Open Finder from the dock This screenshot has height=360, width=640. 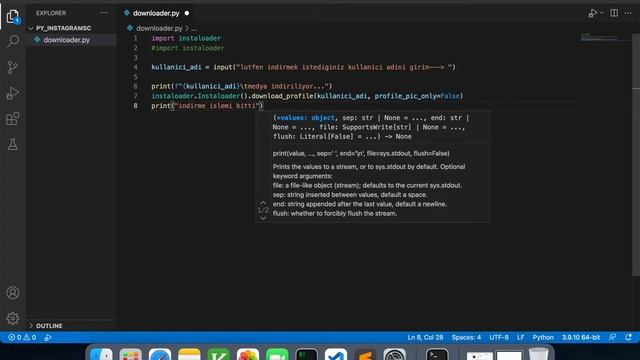[x=101, y=354]
